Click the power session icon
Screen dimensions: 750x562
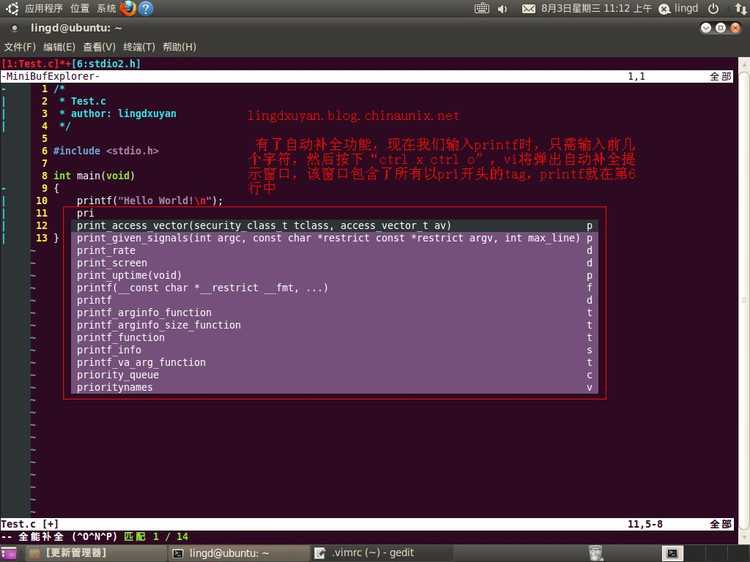pos(713,9)
